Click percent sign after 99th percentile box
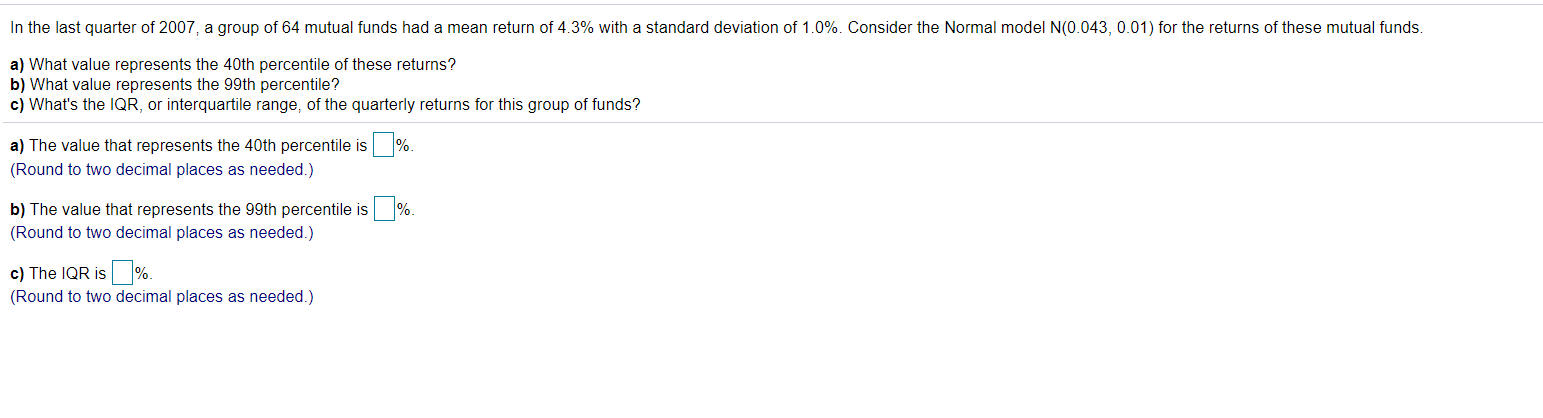This screenshot has width=1543, height=418. click(x=404, y=209)
